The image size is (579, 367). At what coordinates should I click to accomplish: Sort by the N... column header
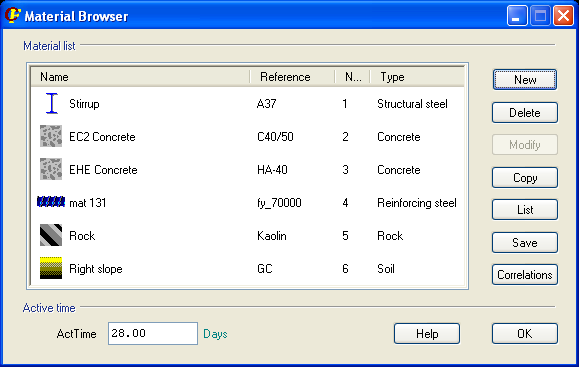click(x=353, y=77)
